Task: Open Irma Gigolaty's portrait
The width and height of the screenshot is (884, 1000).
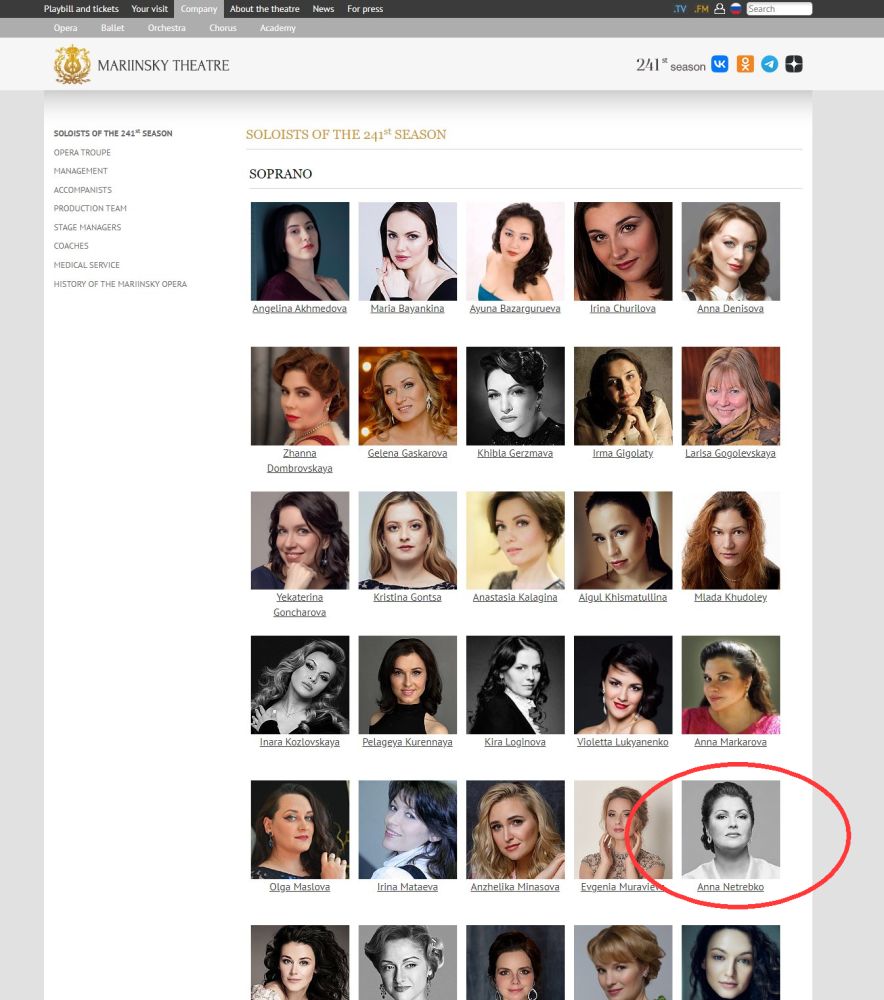Action: pyautogui.click(x=623, y=396)
